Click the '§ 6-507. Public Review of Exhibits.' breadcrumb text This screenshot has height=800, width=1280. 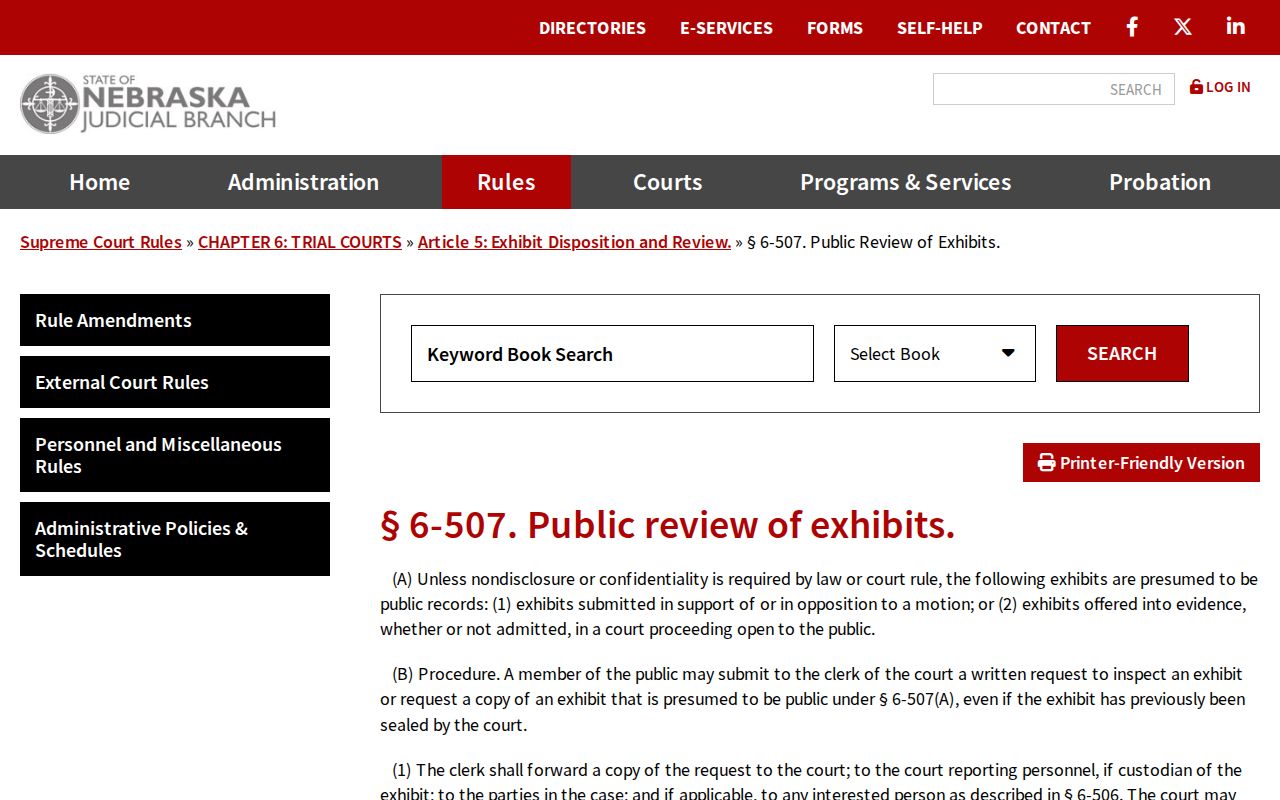pos(874,242)
